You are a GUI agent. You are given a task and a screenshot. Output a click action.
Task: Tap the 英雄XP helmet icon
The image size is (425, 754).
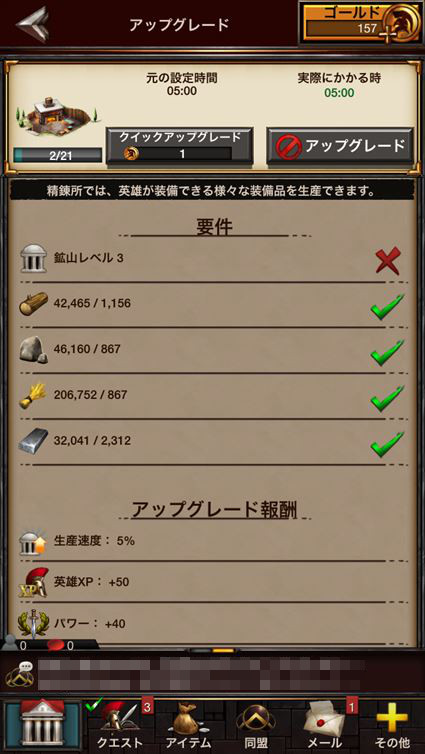click(33, 582)
